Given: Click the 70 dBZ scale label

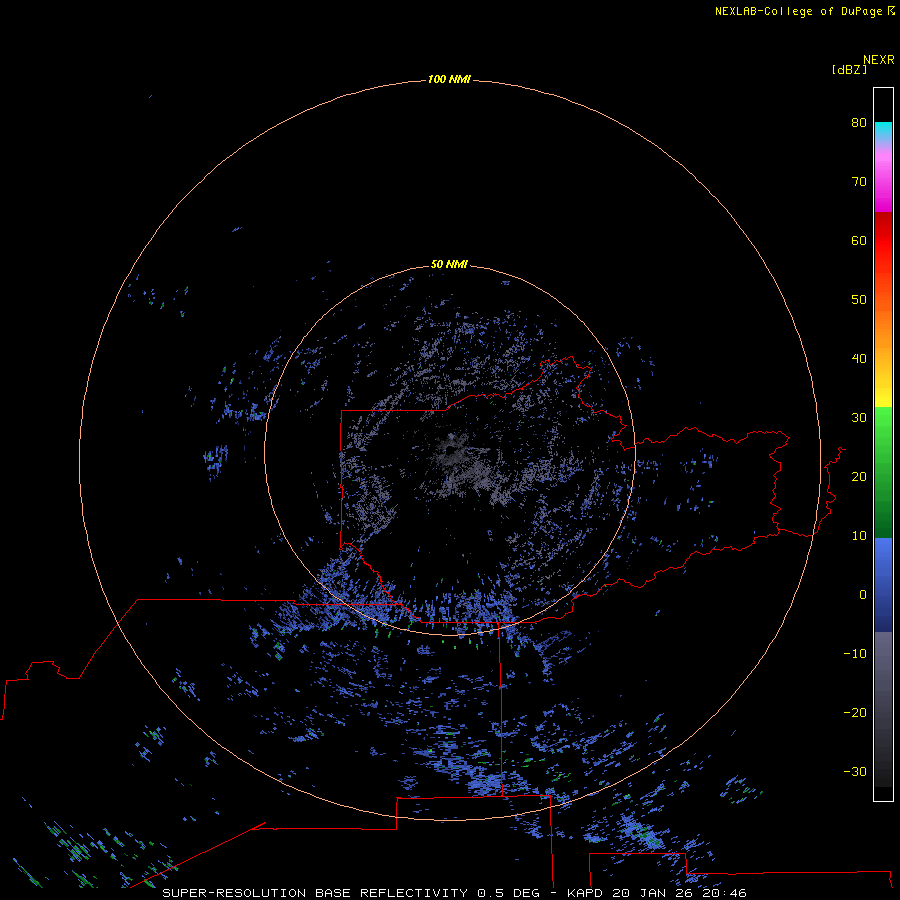Looking at the screenshot, I should point(859,182).
